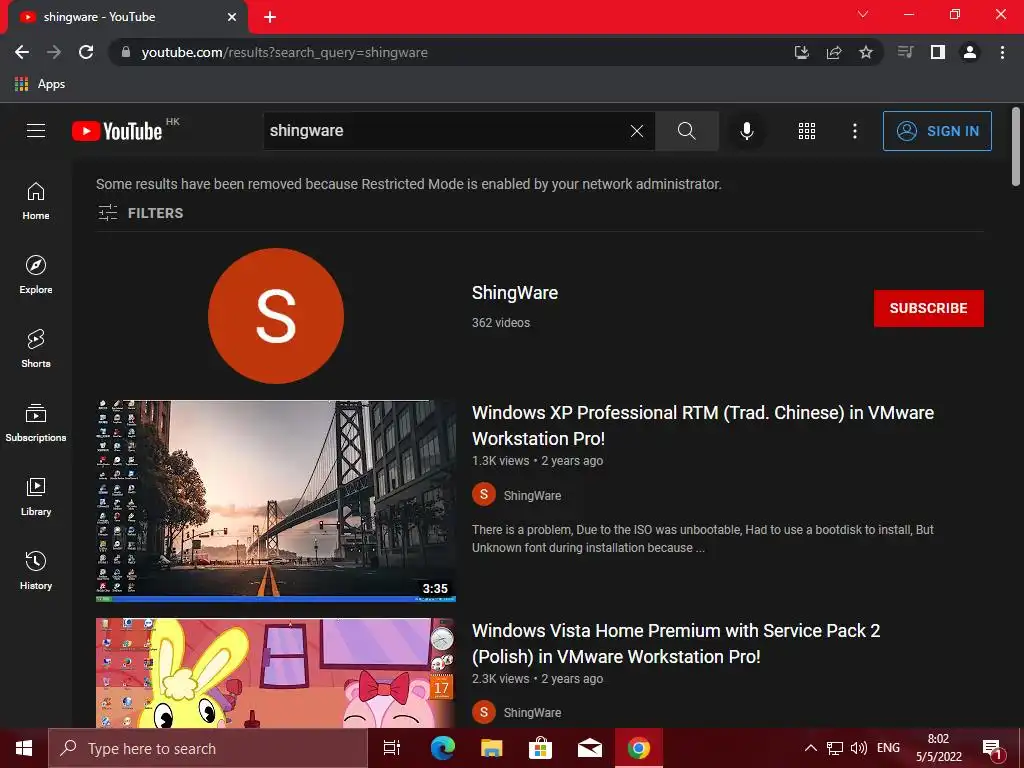Open taskbar clock showing 8:02
This screenshot has width=1024, height=768.
[938, 748]
